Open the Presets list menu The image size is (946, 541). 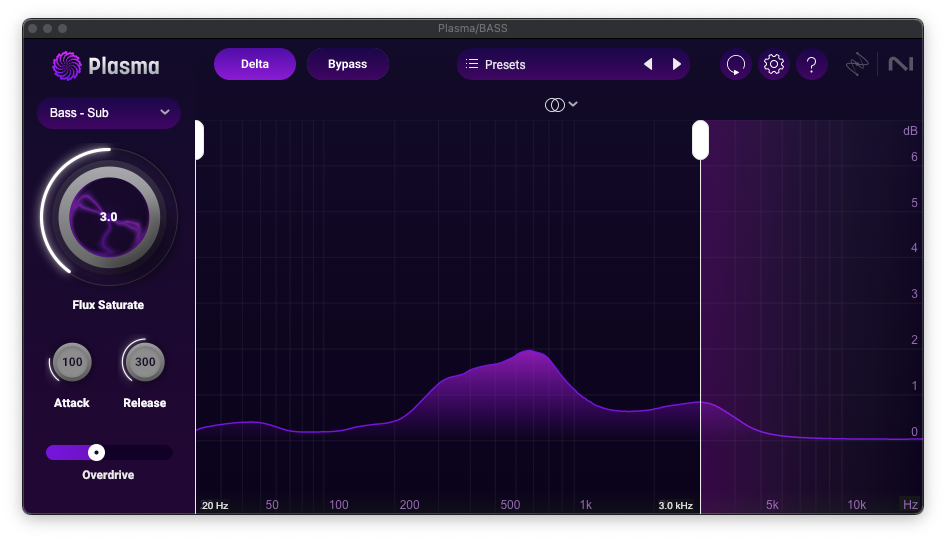pyautogui.click(x=496, y=65)
